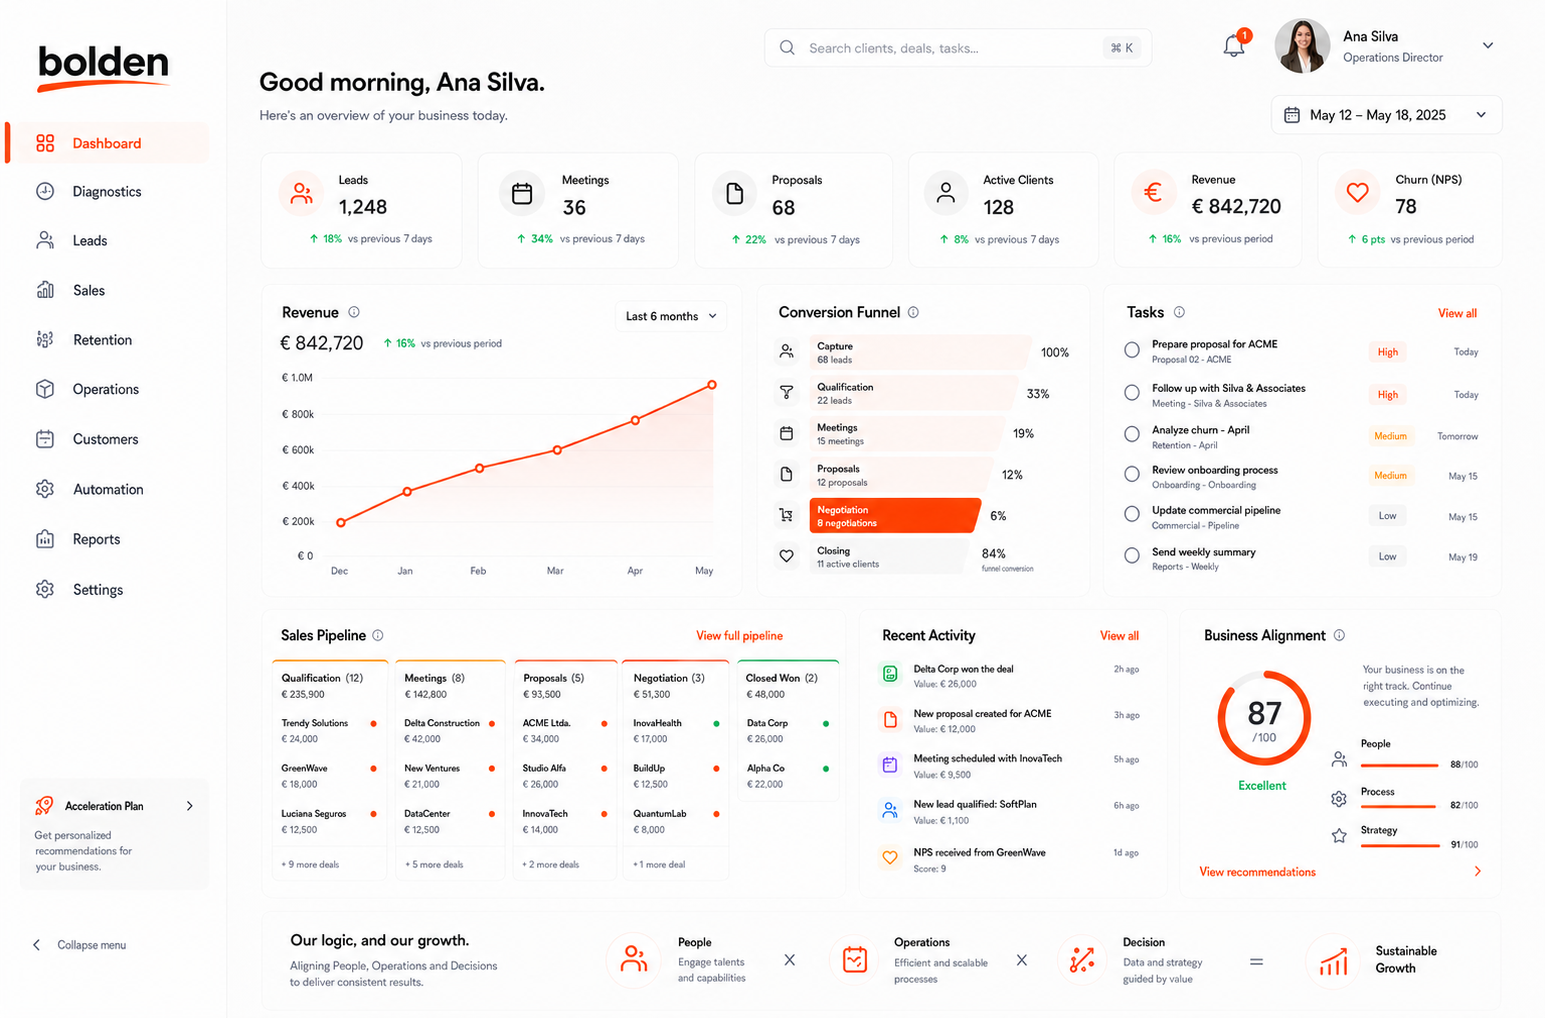Open Sales Pipeline info icon
Image resolution: width=1545 pixels, height=1018 pixels.
pos(378,635)
